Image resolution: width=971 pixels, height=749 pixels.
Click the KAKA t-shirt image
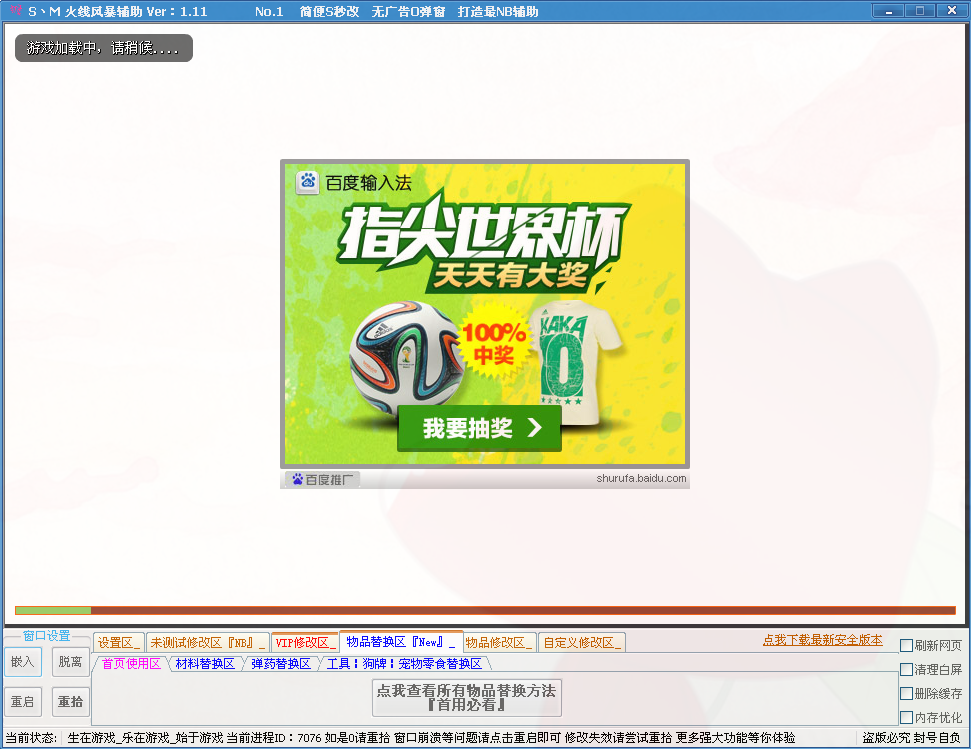point(574,355)
